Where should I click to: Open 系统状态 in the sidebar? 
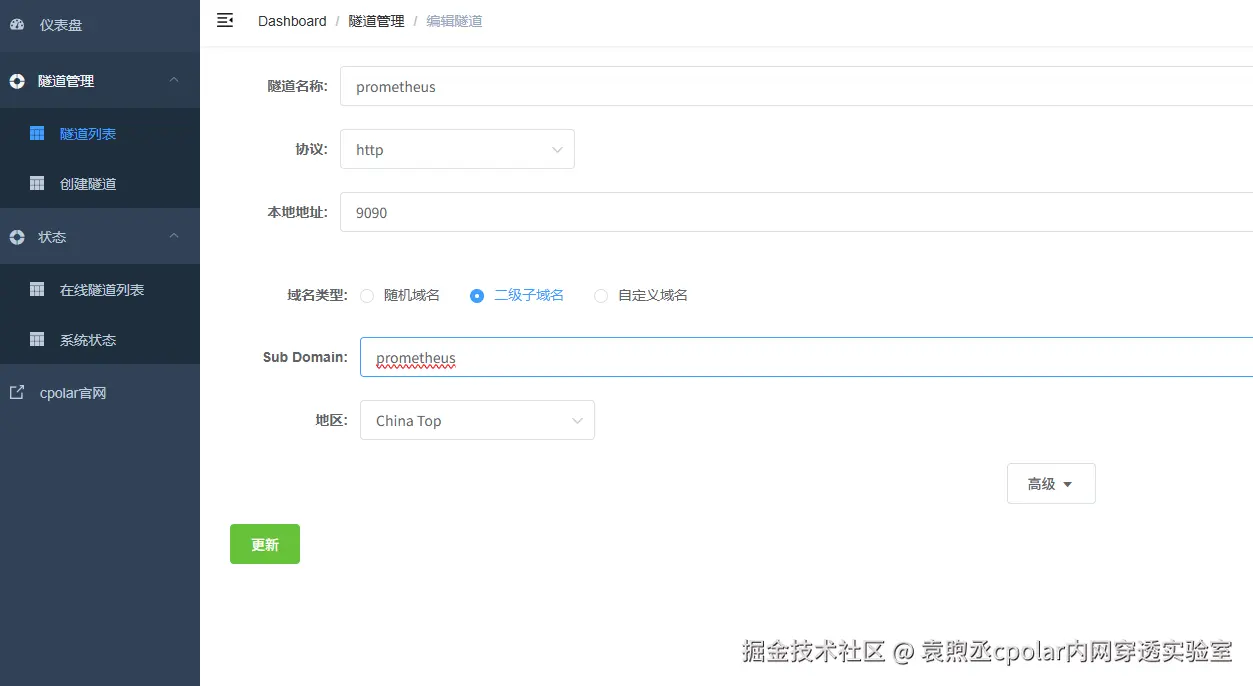(100, 339)
